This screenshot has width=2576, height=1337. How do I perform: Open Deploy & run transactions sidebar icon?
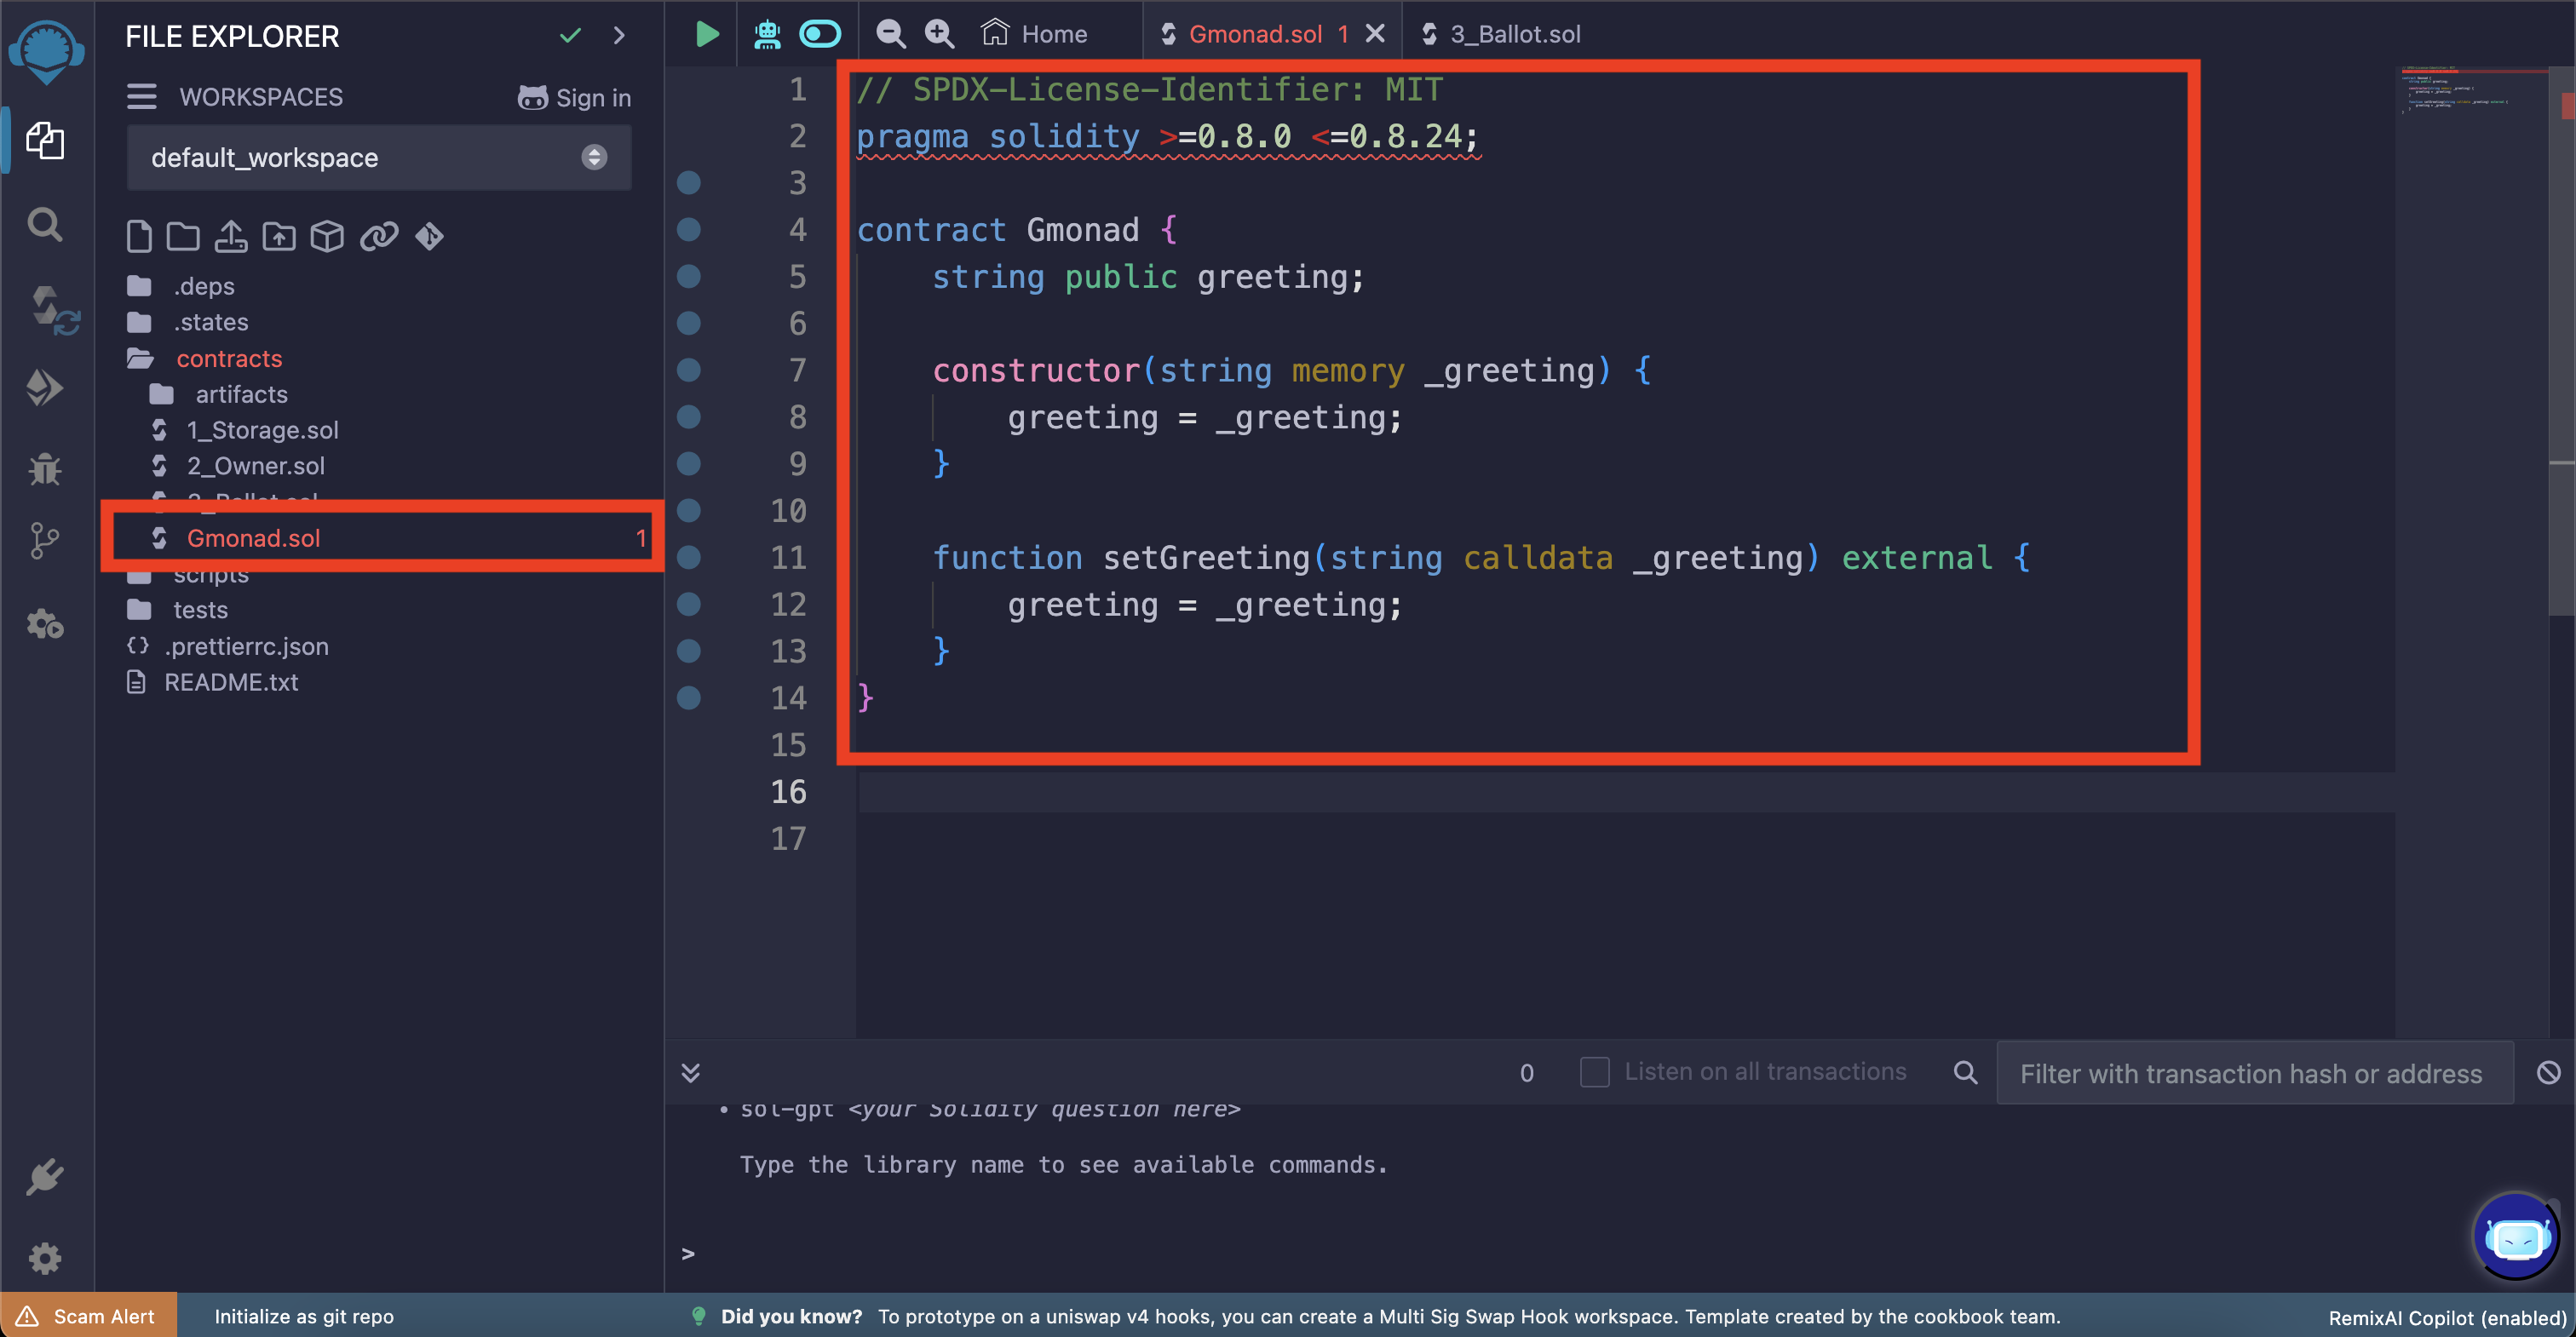coord(45,388)
